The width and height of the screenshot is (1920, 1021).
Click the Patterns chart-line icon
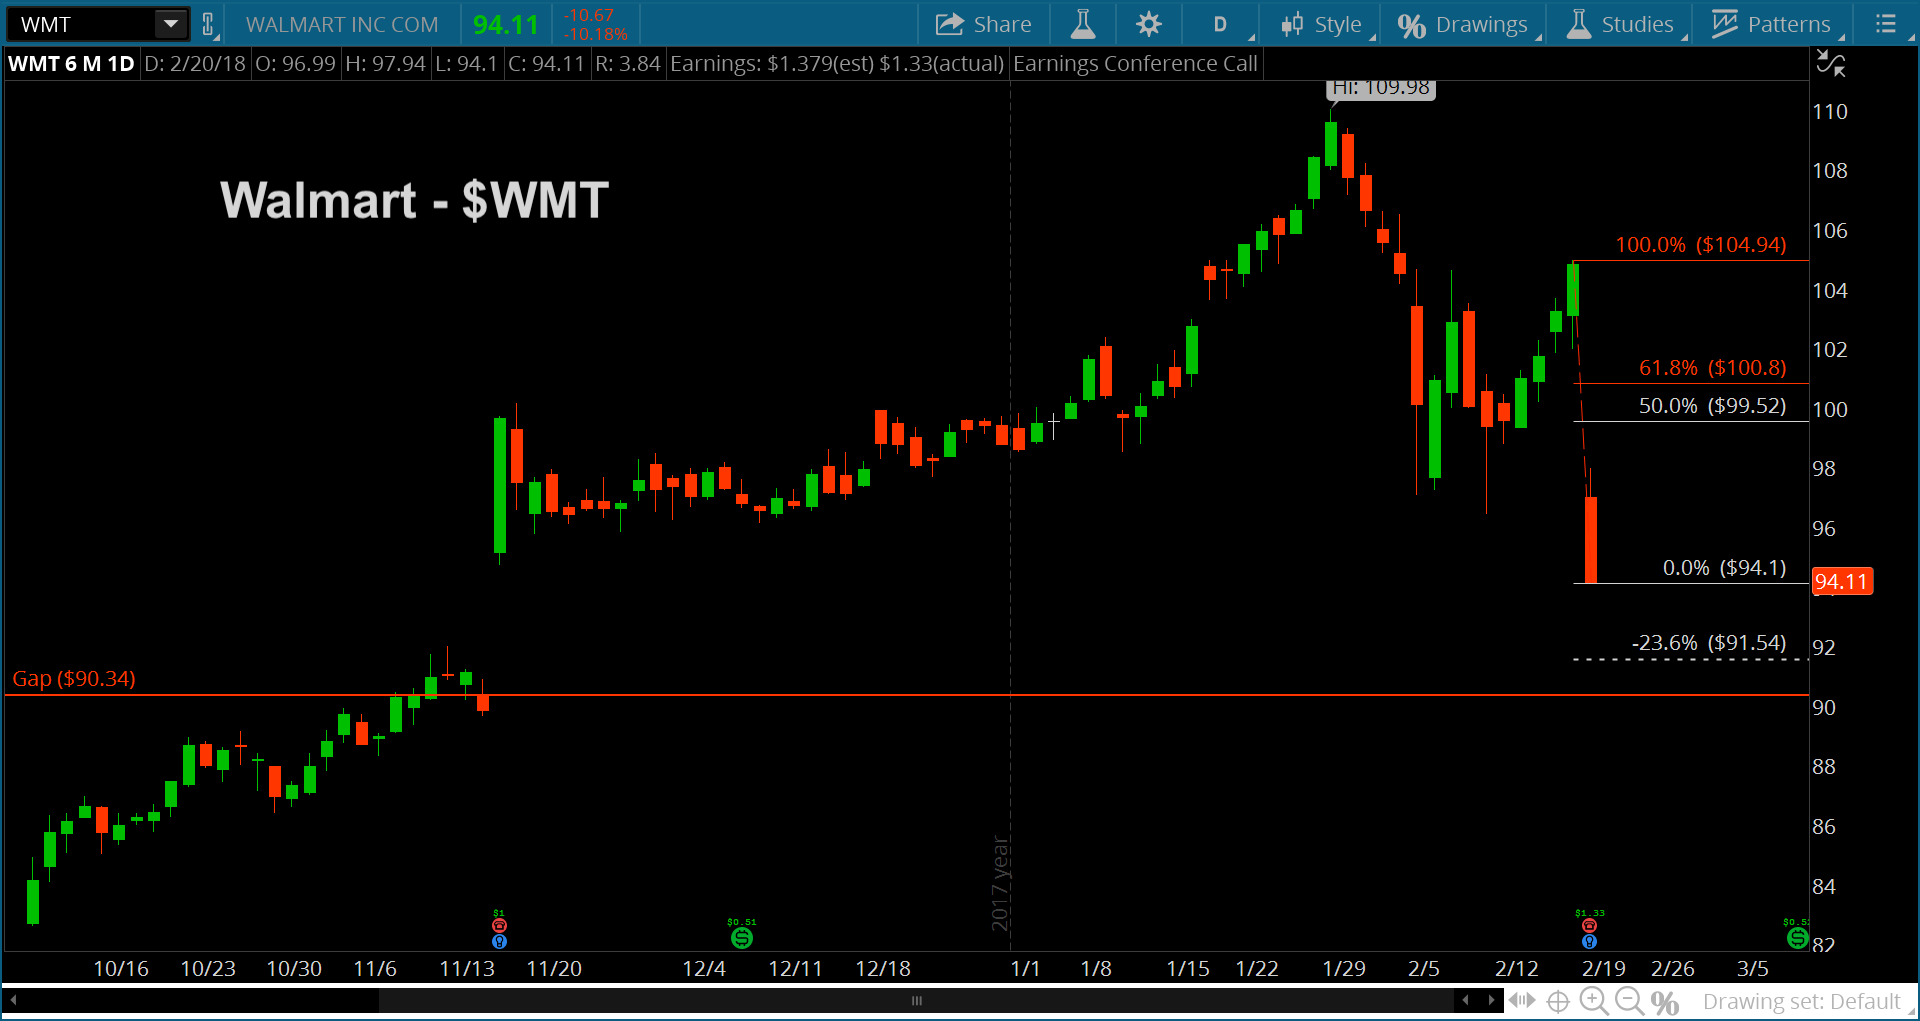pos(1725,24)
